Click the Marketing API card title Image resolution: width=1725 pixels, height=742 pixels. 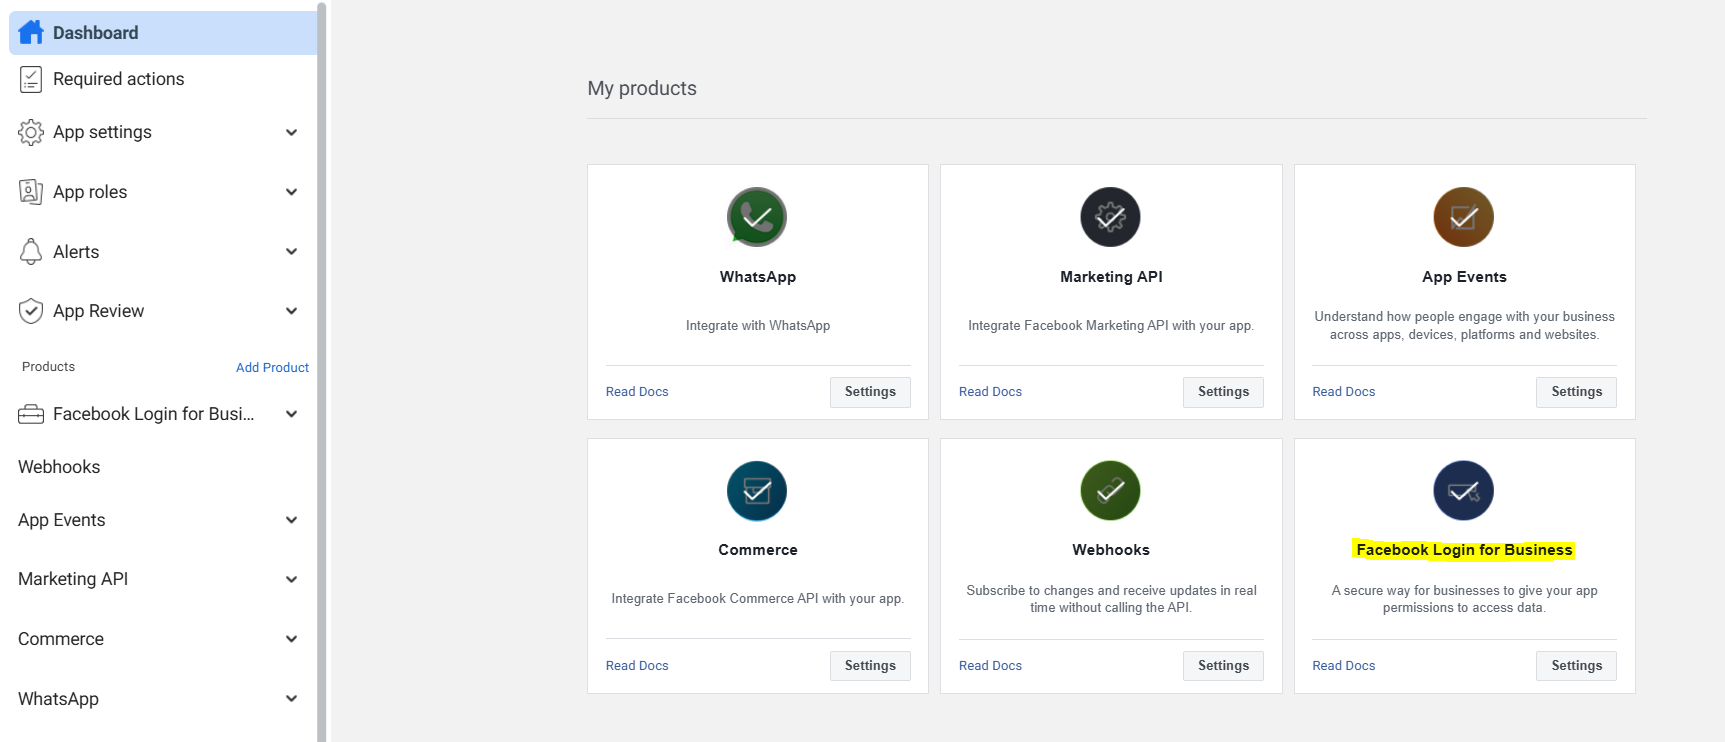(x=1111, y=277)
